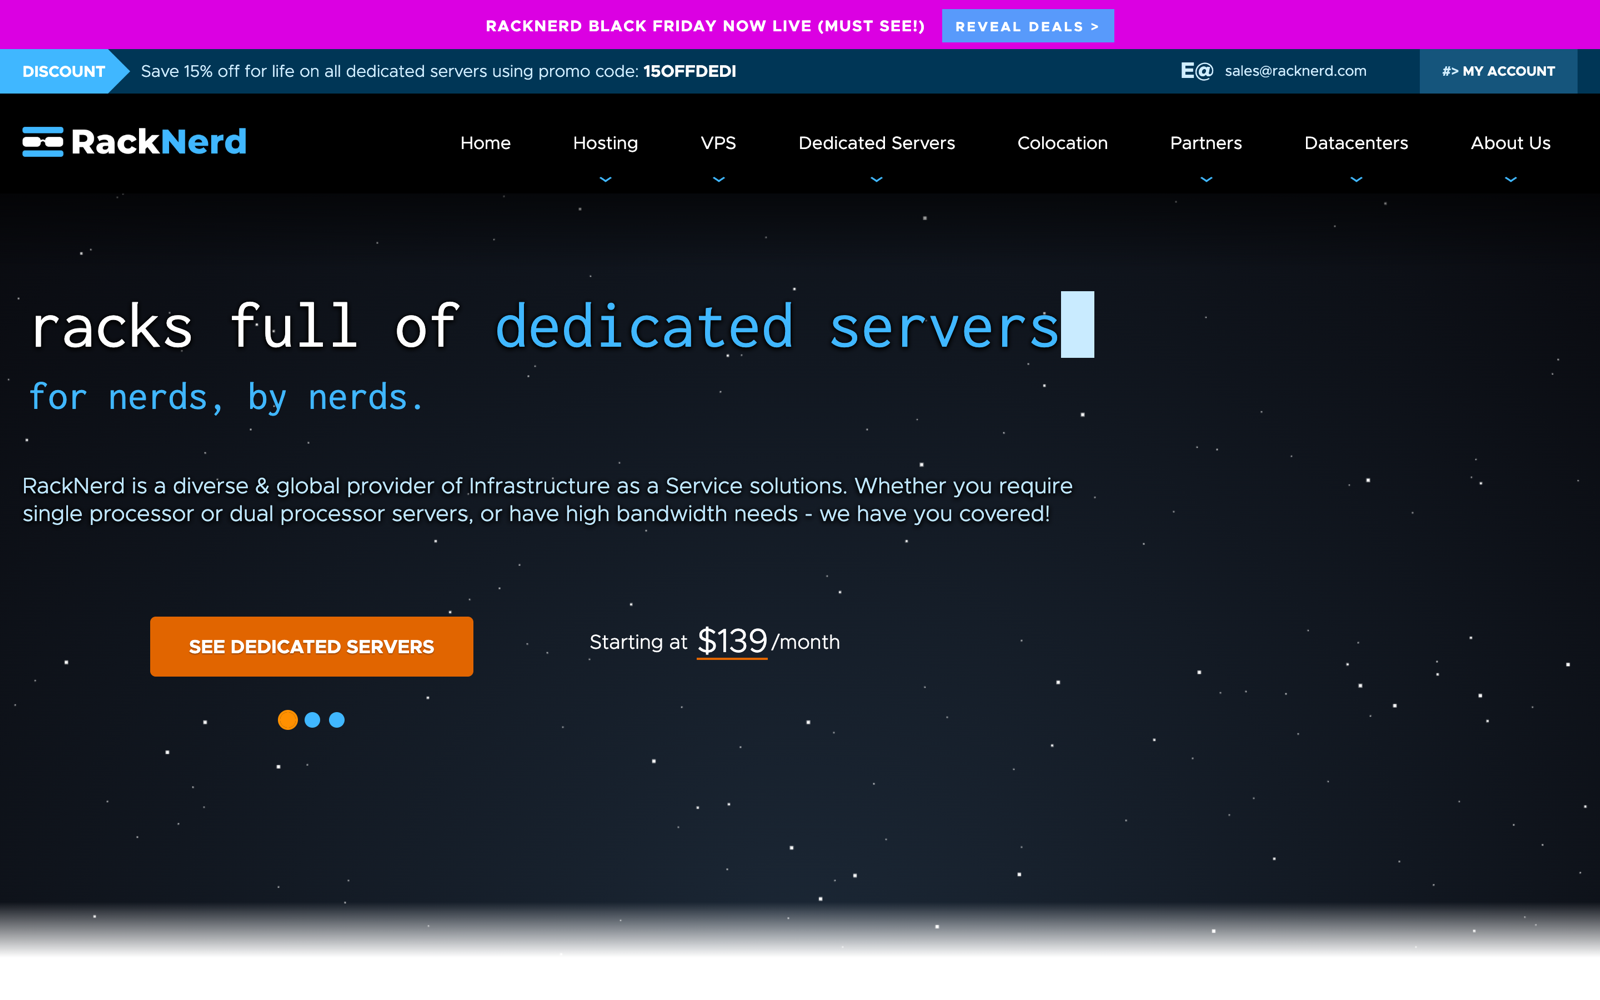Open the VPS dropdown chevron
The width and height of the screenshot is (1600, 1000).
click(x=718, y=177)
